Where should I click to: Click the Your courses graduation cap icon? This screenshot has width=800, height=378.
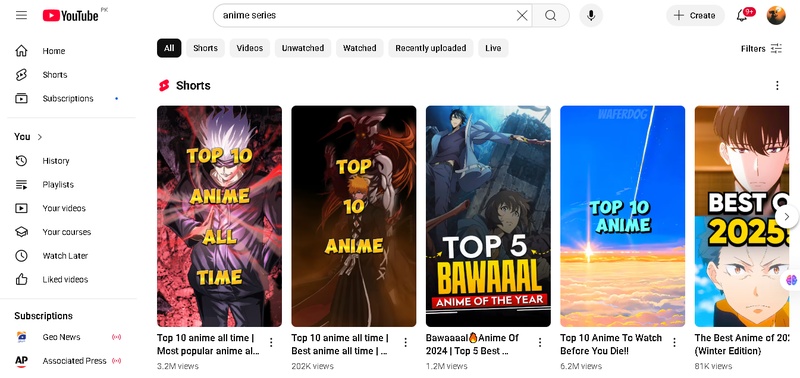click(21, 232)
